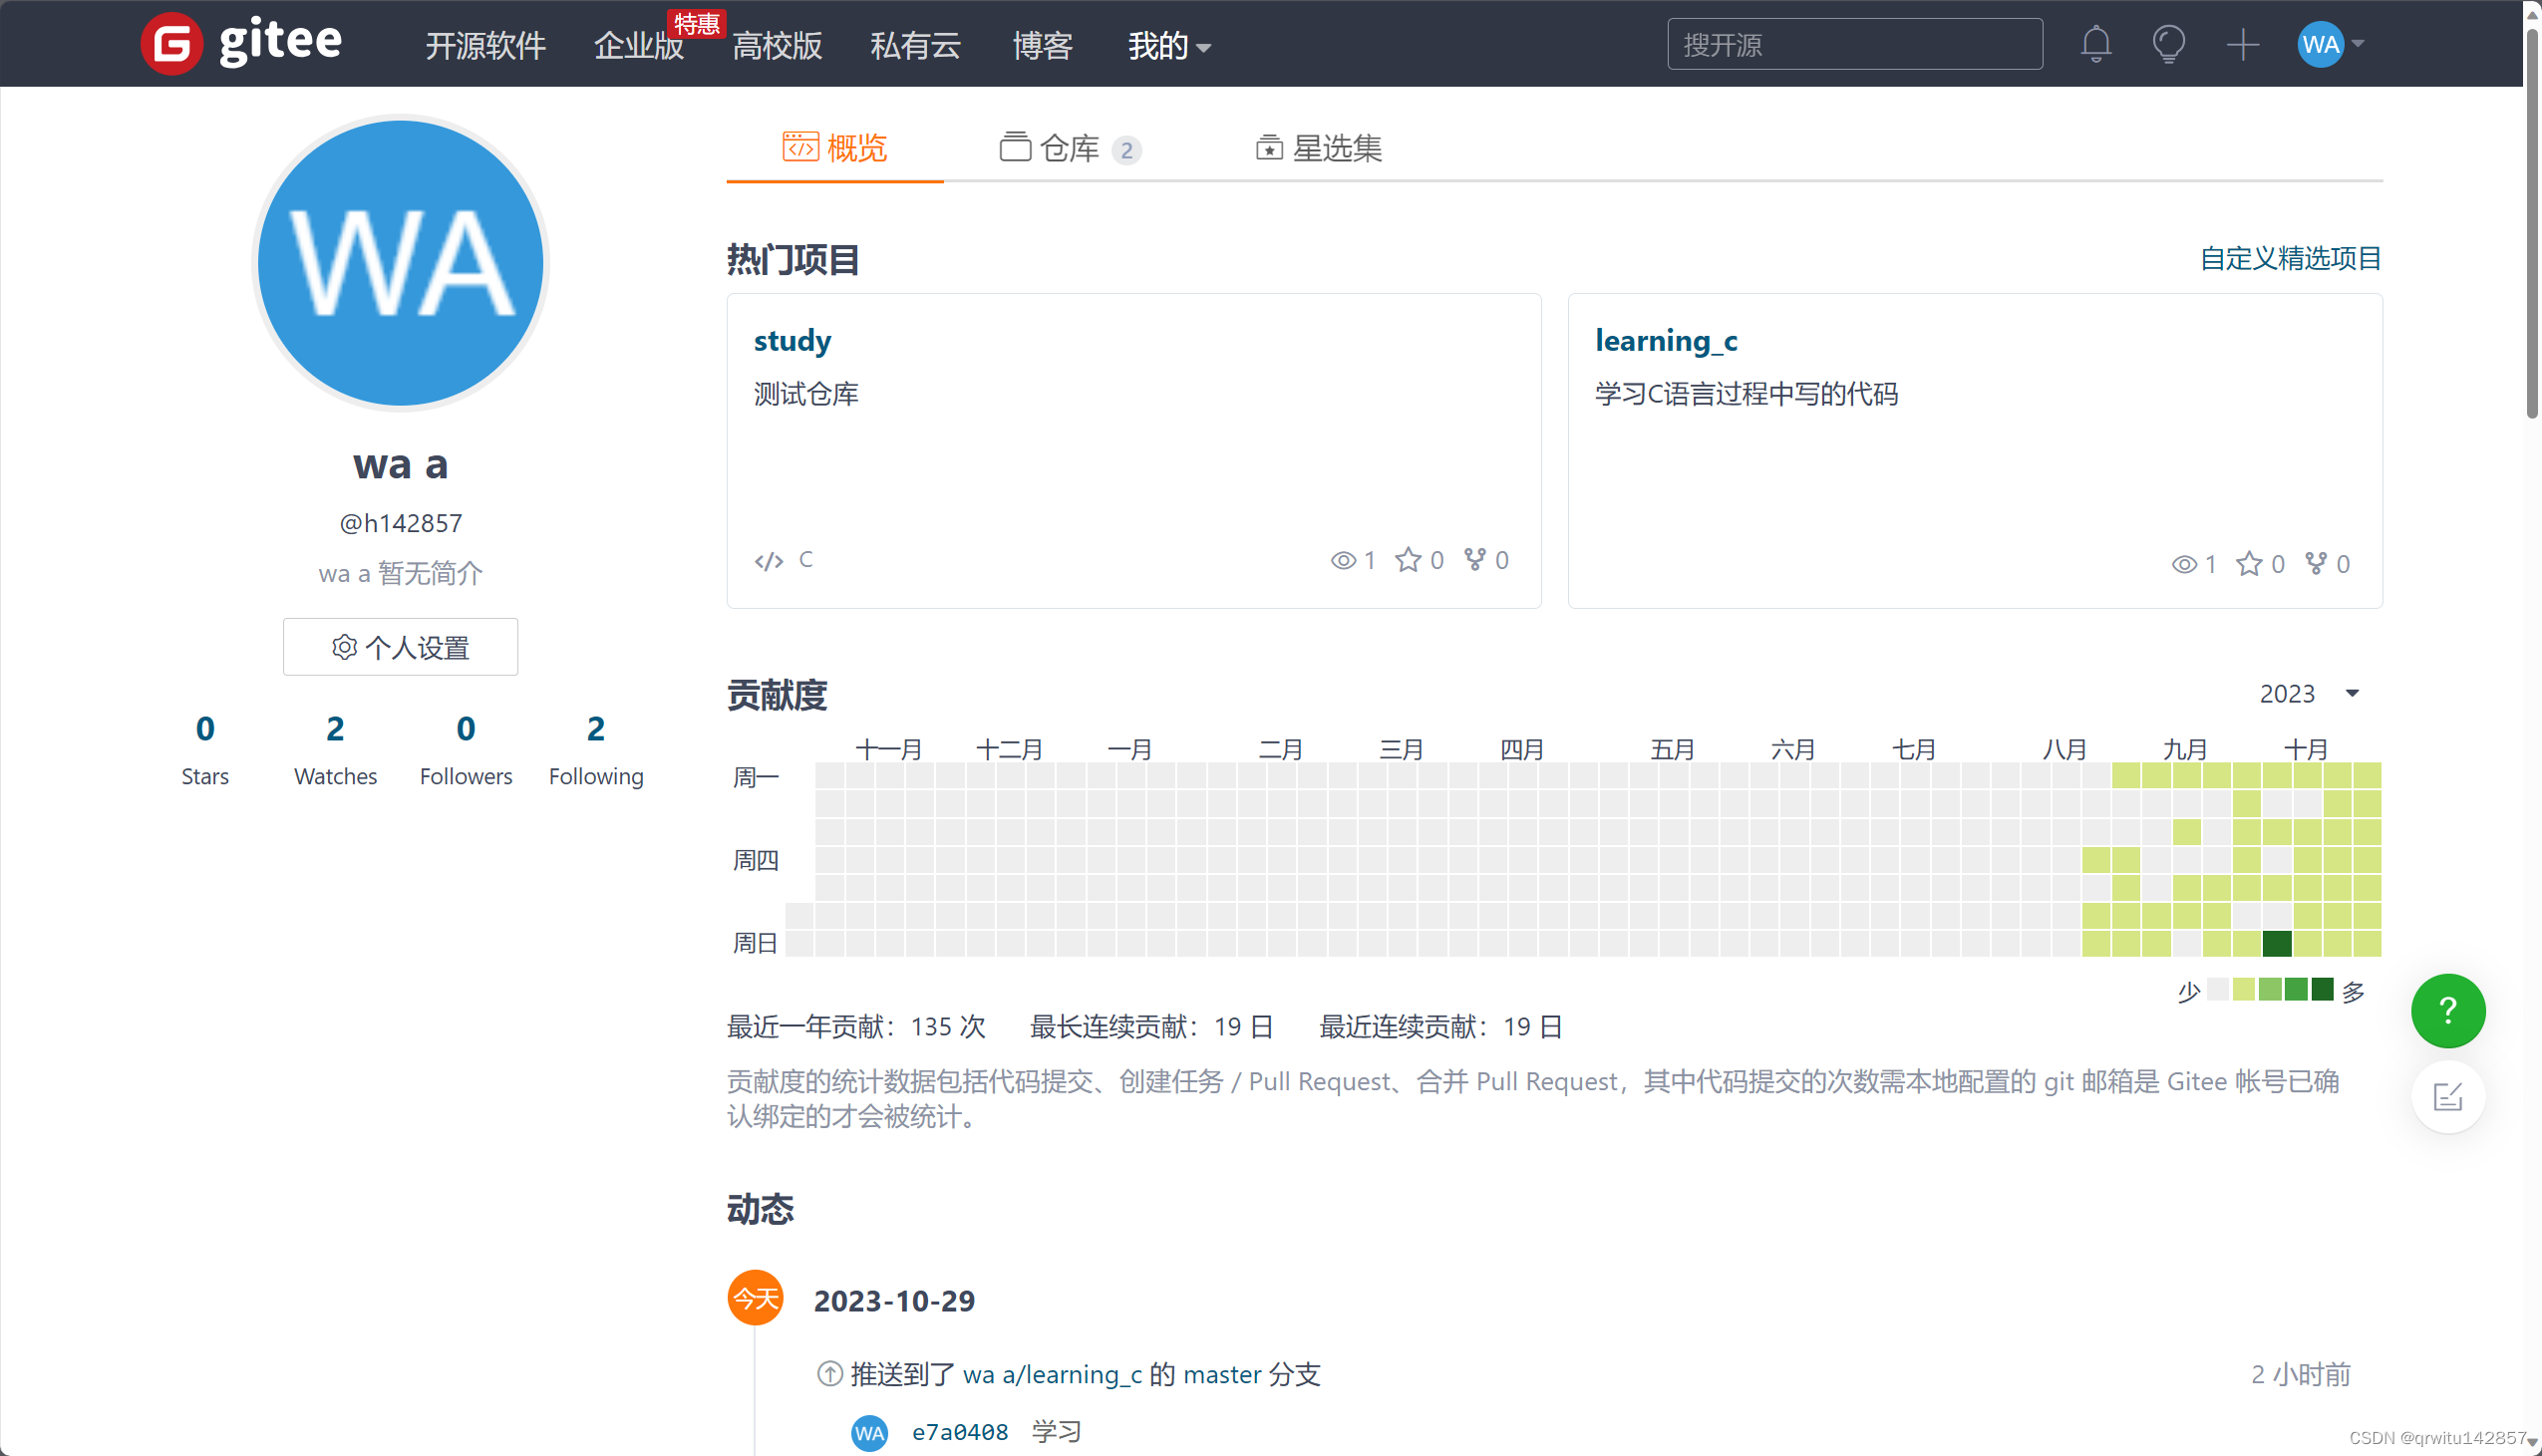Open the notifications bell
2542x1456 pixels.
[2096, 44]
